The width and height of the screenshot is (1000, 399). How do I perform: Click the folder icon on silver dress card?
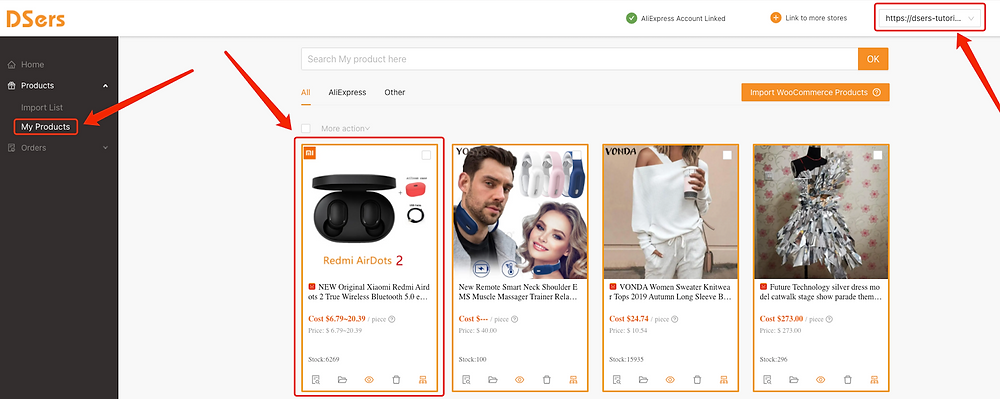[794, 379]
